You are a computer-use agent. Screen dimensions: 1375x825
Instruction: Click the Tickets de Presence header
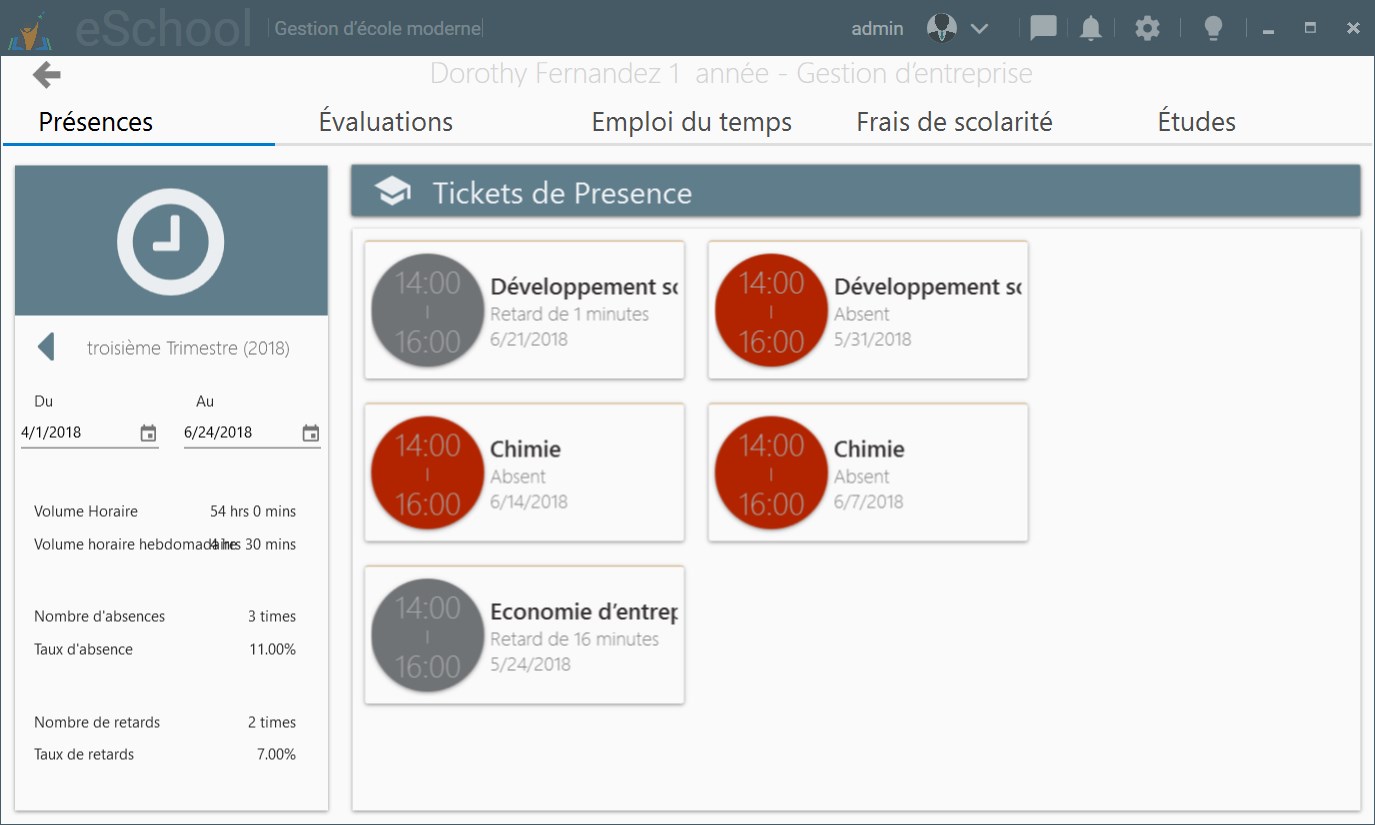[856, 191]
